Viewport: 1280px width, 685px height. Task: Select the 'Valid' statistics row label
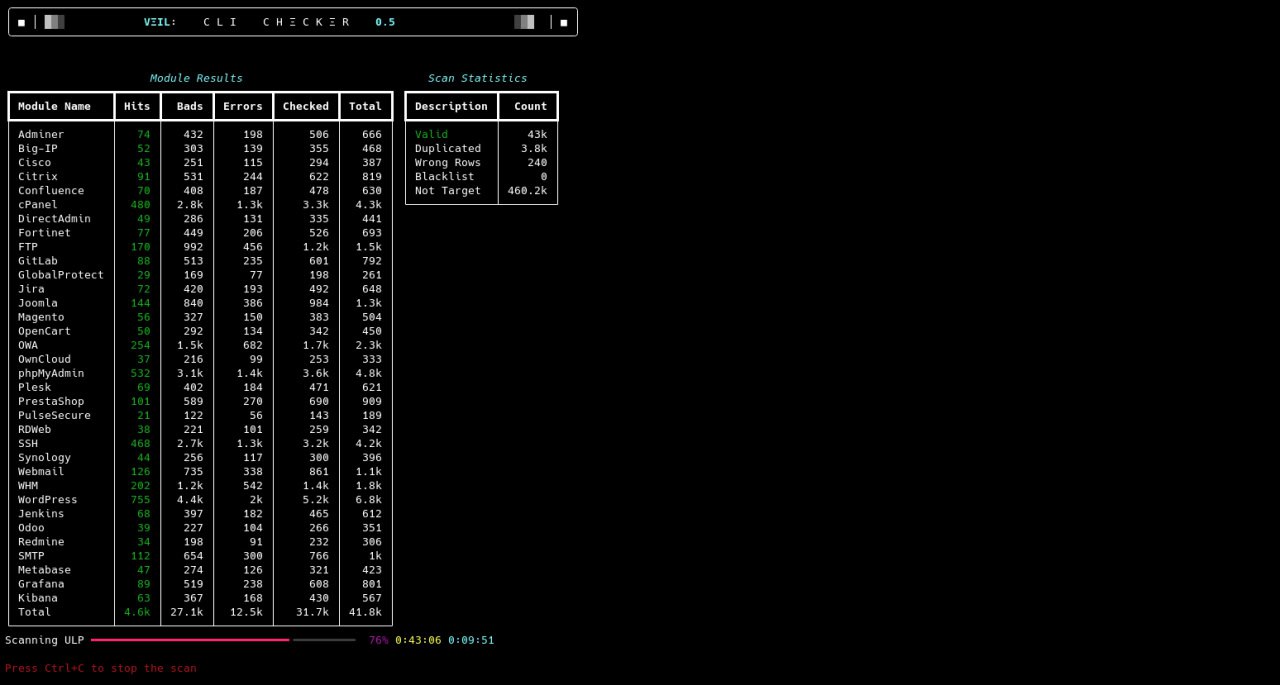click(432, 134)
